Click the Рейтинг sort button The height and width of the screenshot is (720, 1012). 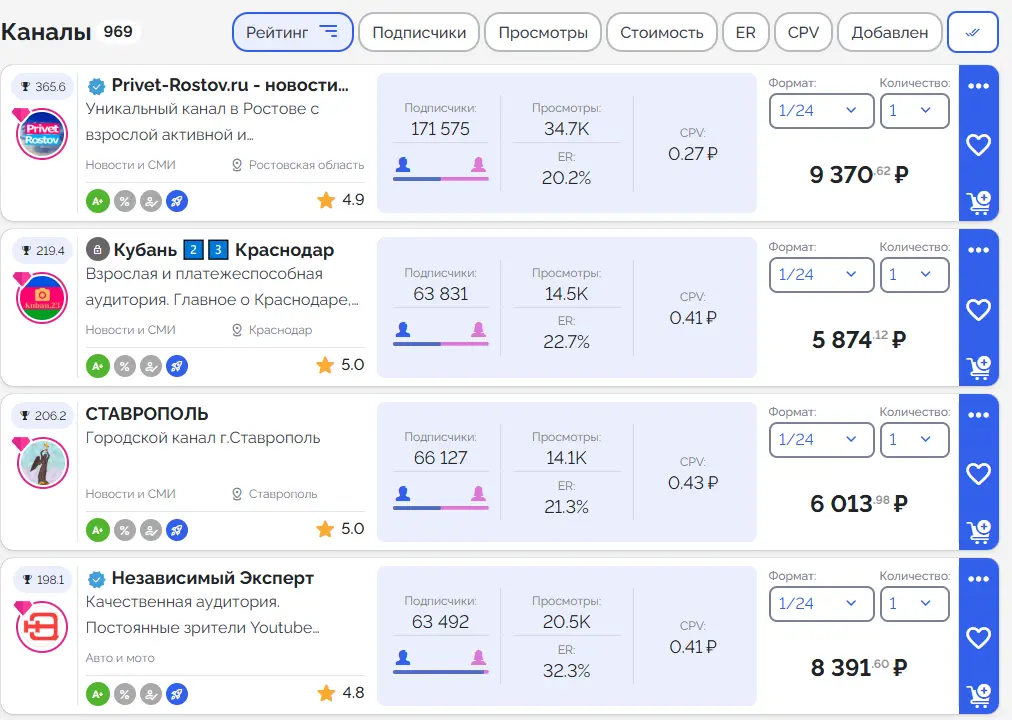[292, 32]
